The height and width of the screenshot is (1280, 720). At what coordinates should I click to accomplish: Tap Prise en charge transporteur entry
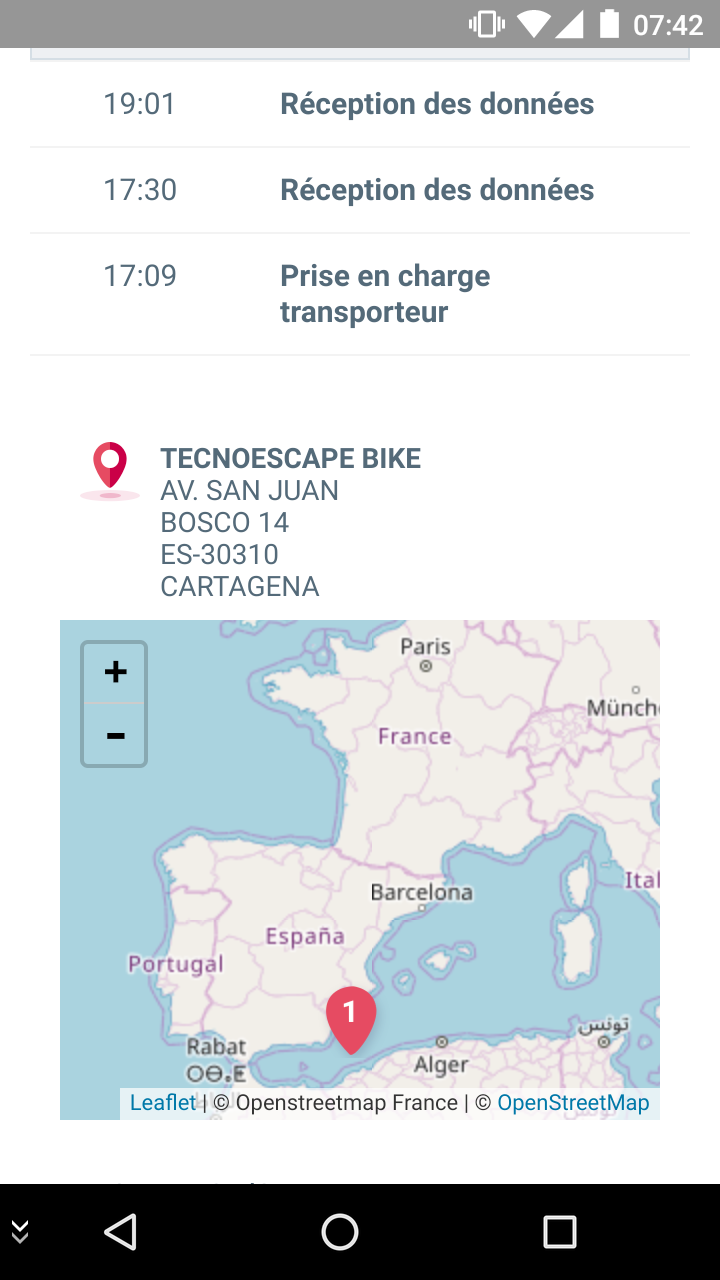[385, 294]
